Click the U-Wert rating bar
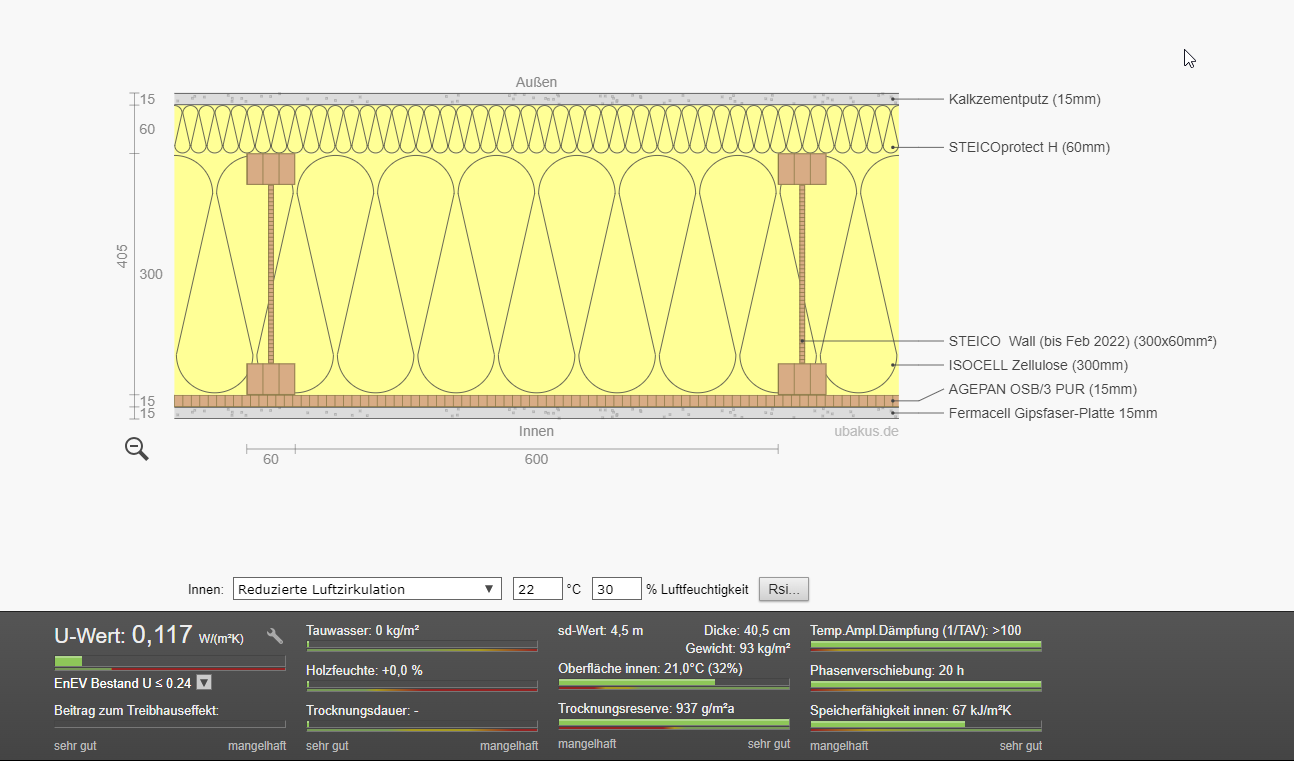The width and height of the screenshot is (1294, 761). (170, 663)
